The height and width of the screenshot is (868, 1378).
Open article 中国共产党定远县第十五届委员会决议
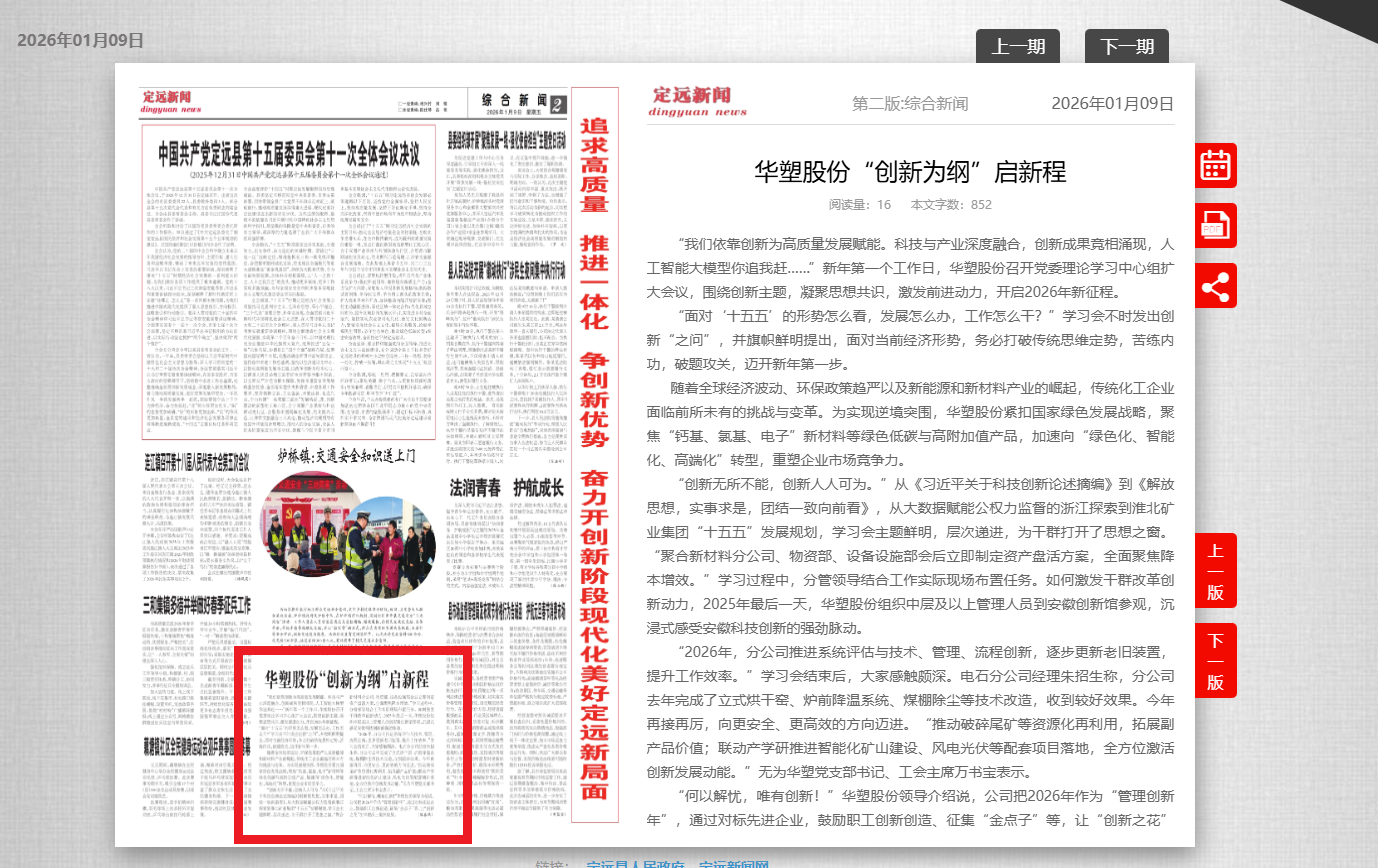pyautogui.click(x=289, y=155)
